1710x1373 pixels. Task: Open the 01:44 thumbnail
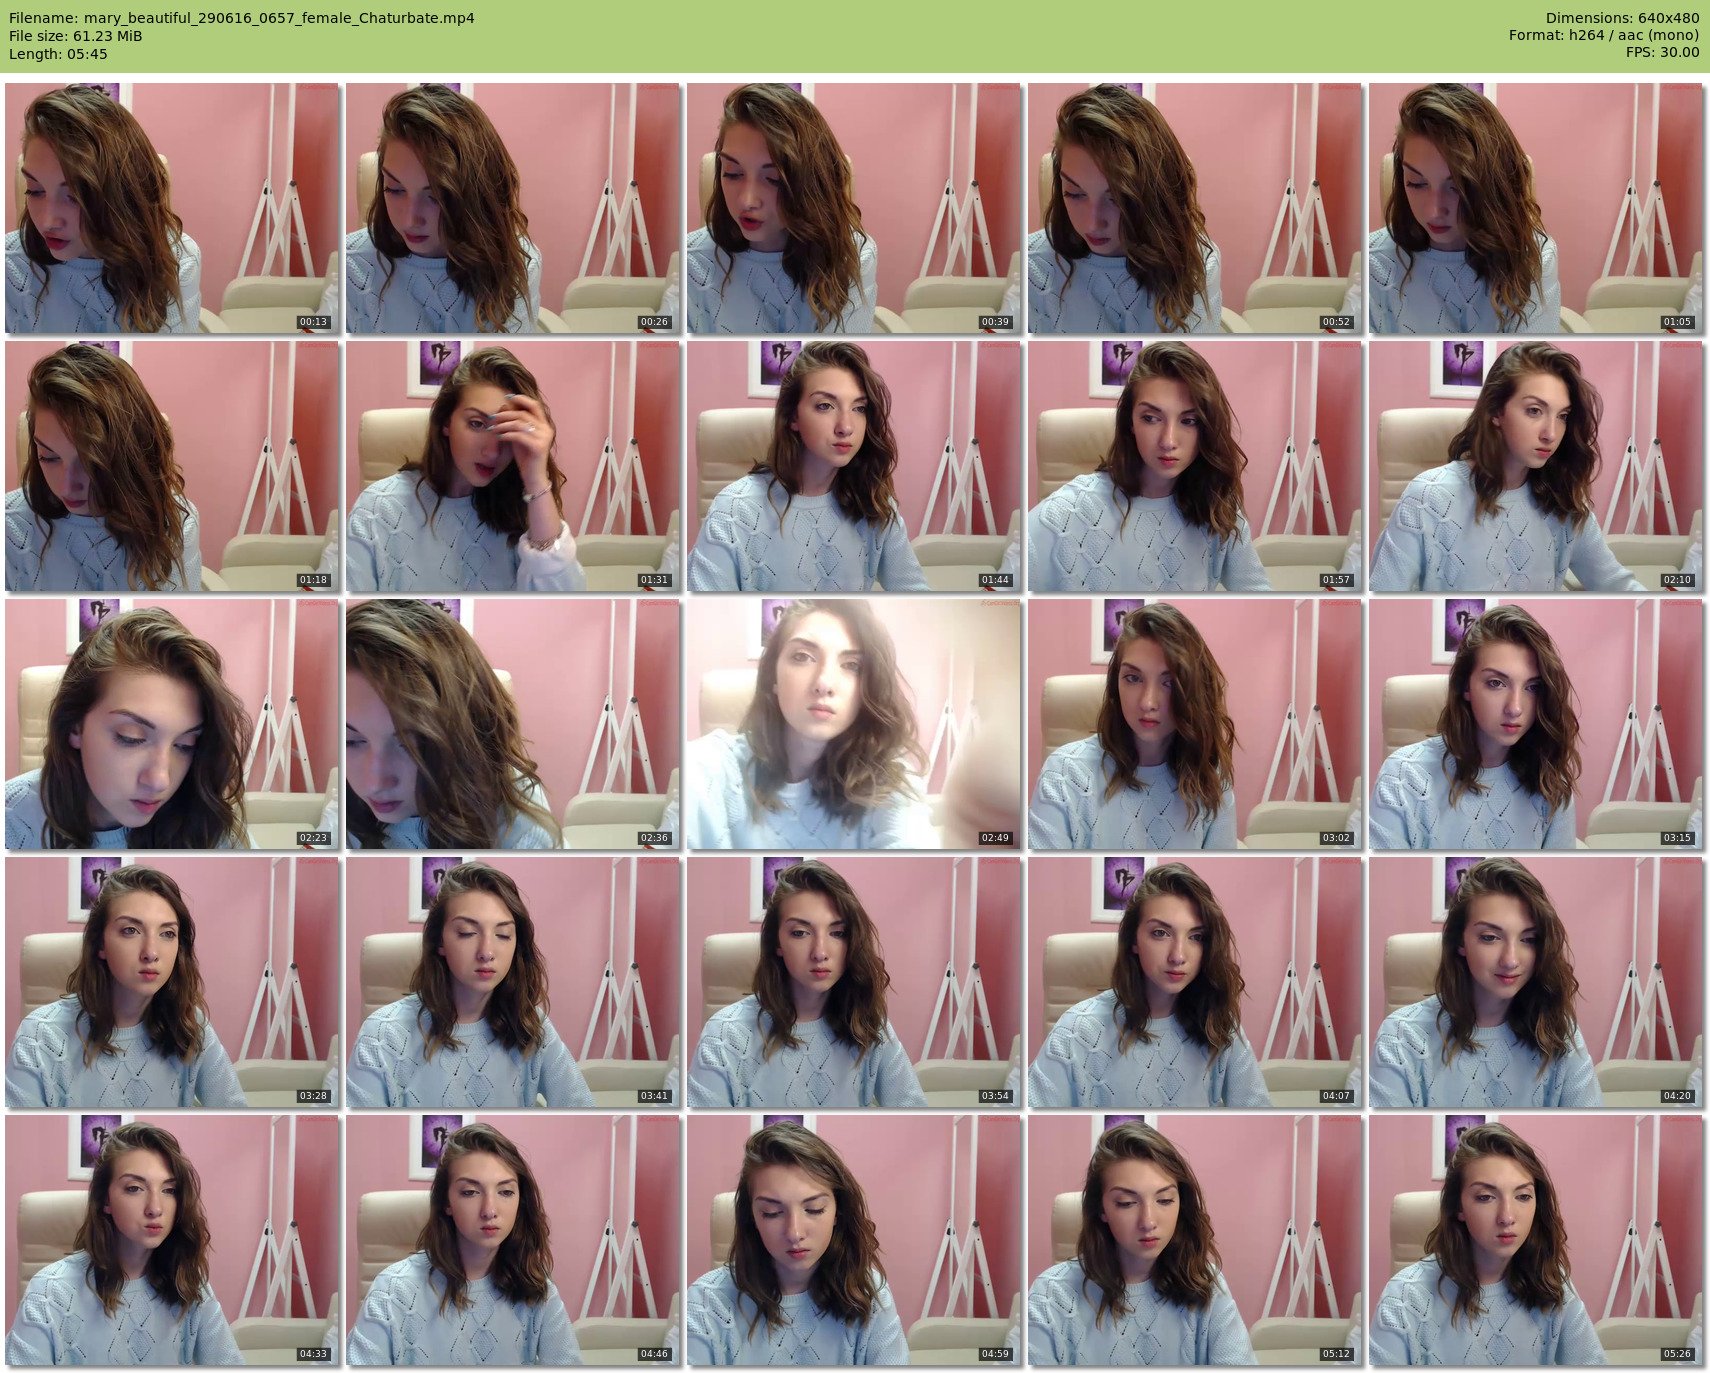coord(854,466)
